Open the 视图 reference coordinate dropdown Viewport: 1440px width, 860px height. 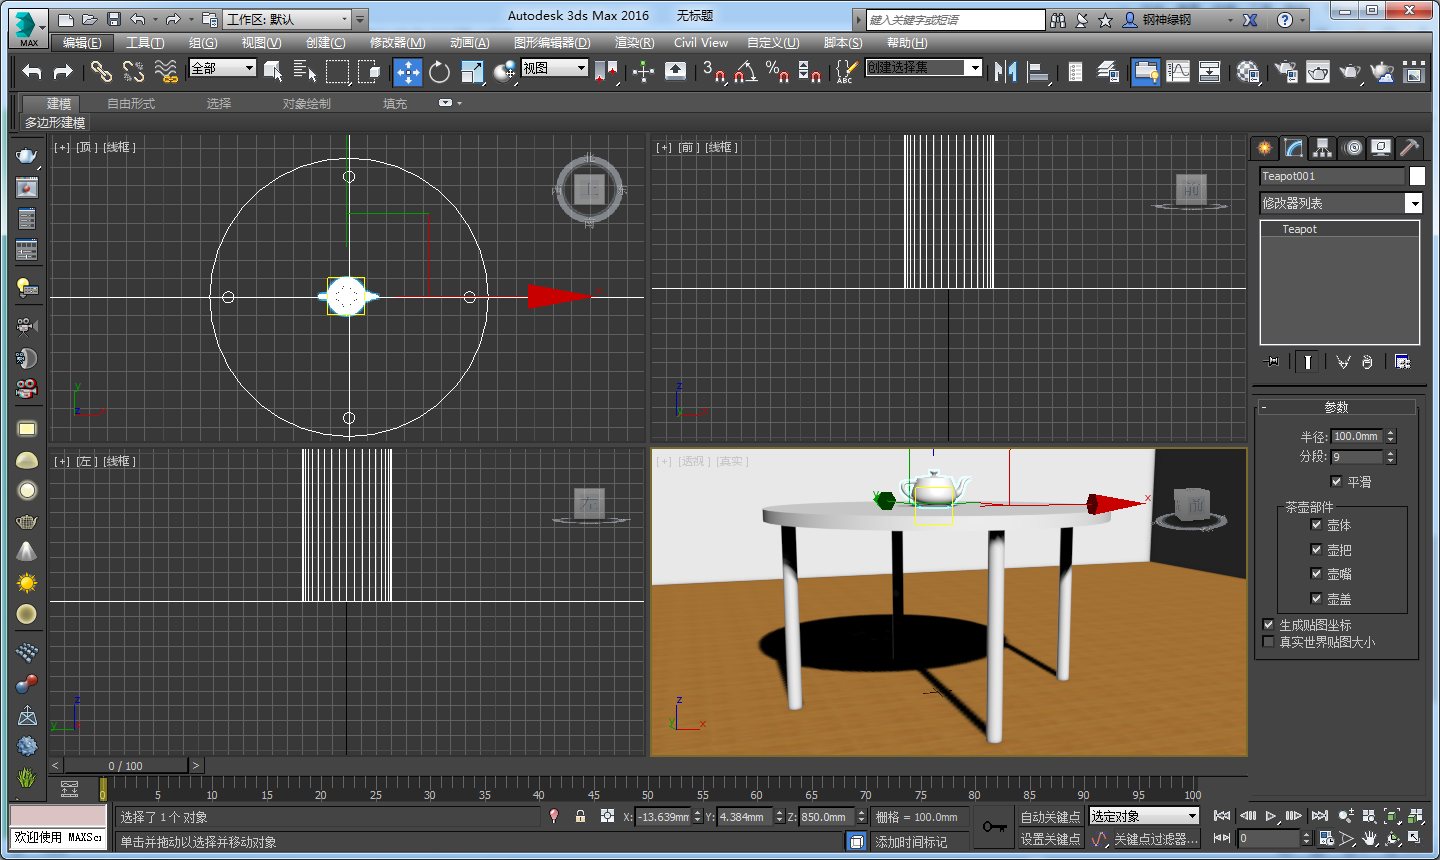tap(554, 68)
